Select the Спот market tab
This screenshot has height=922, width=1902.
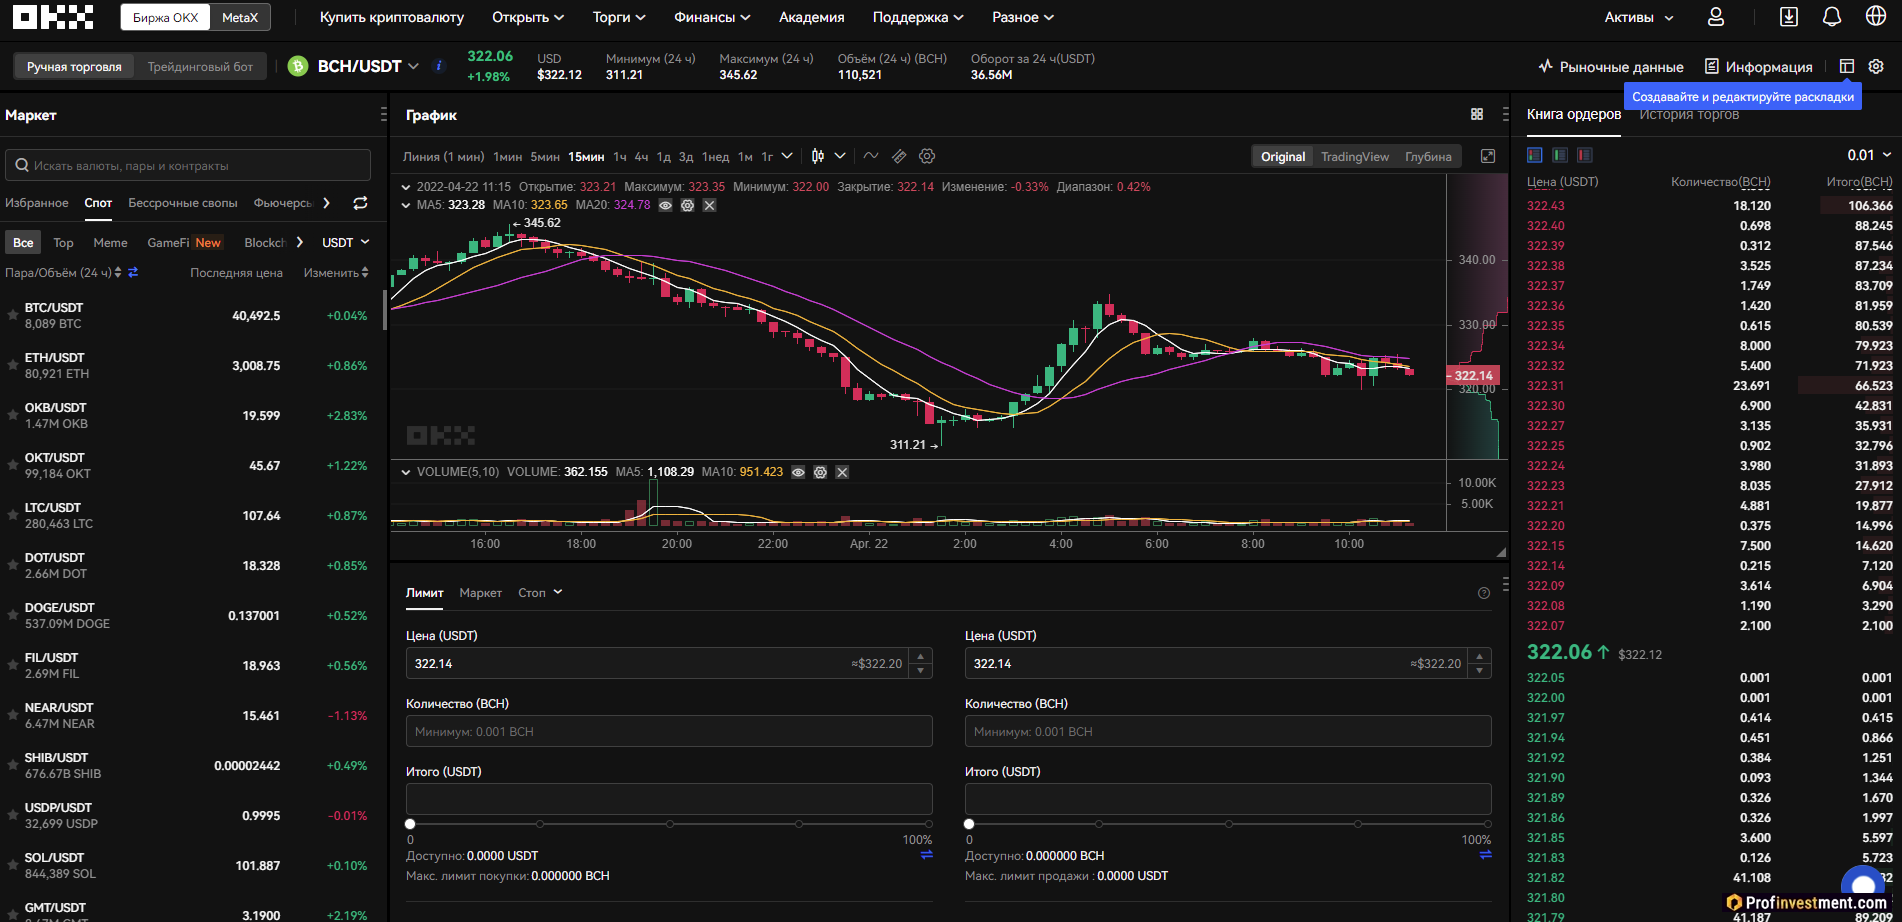point(98,203)
